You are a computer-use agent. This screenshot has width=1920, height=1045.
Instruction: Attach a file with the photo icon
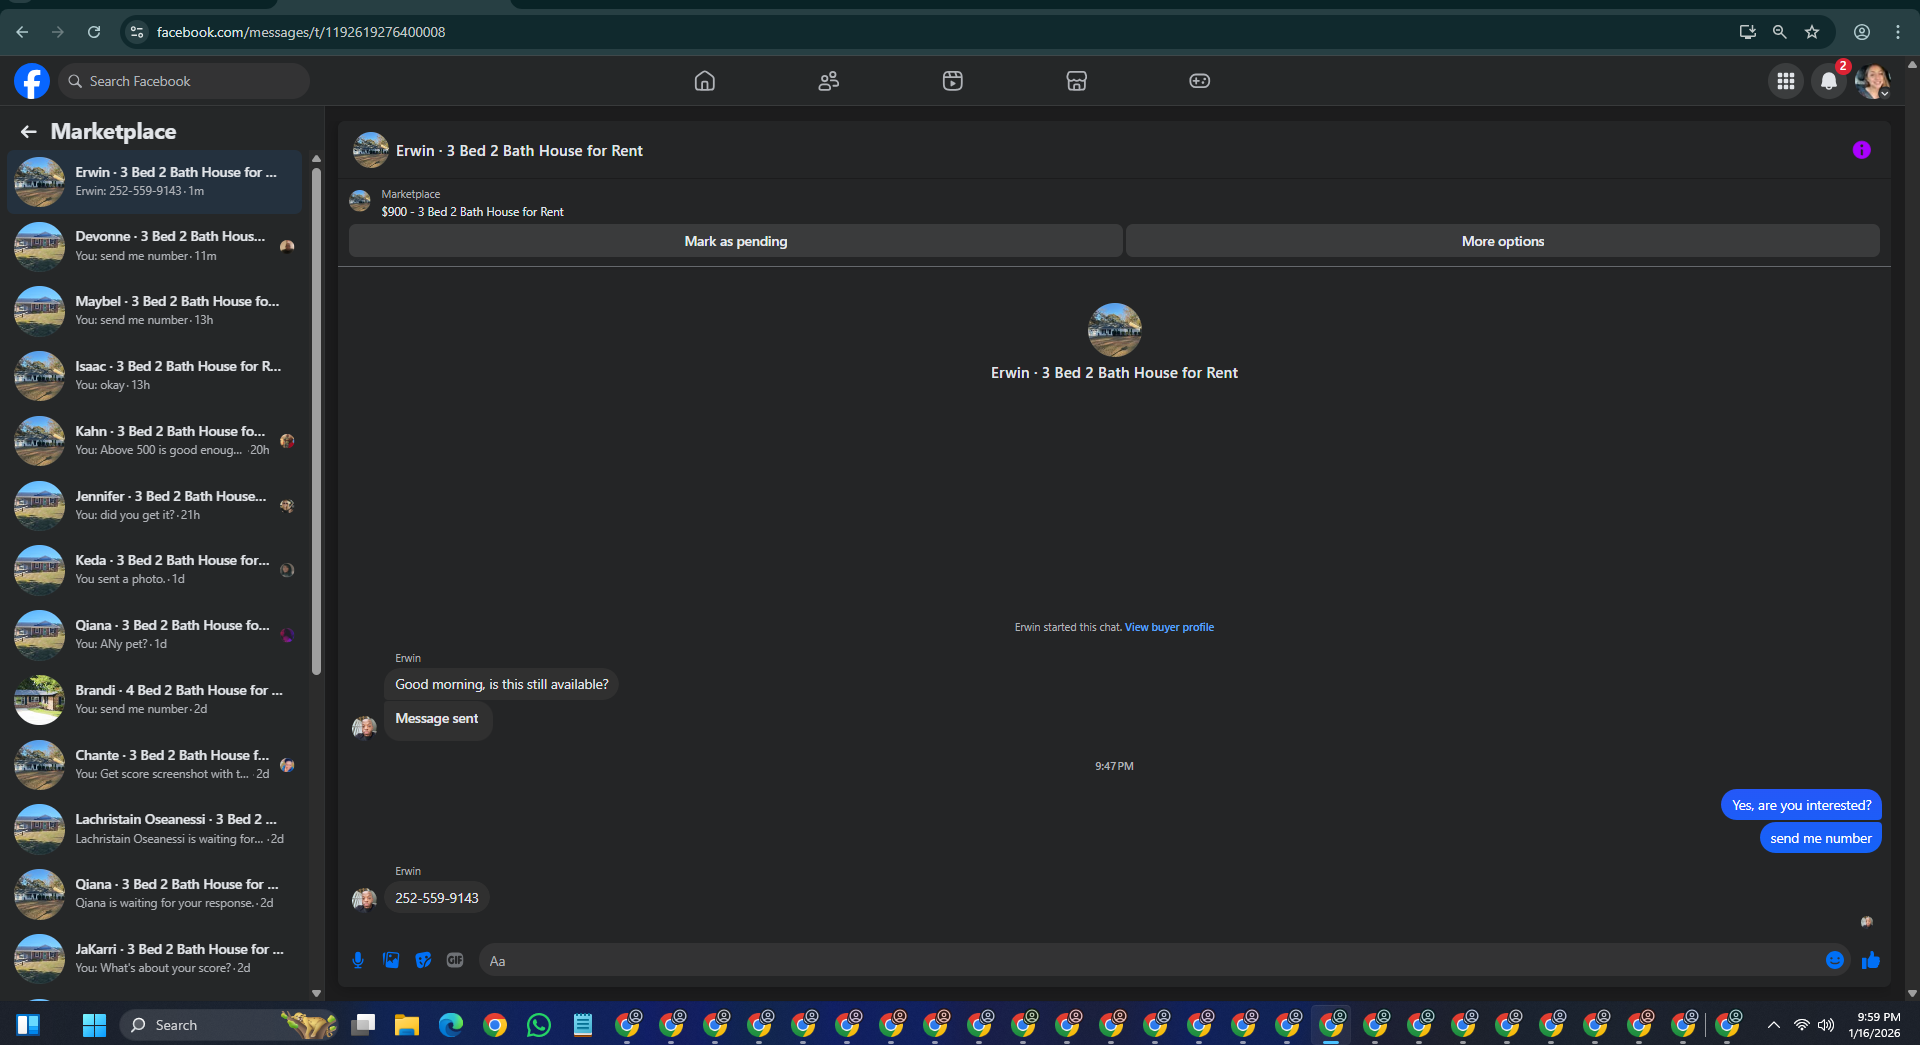tap(391, 960)
